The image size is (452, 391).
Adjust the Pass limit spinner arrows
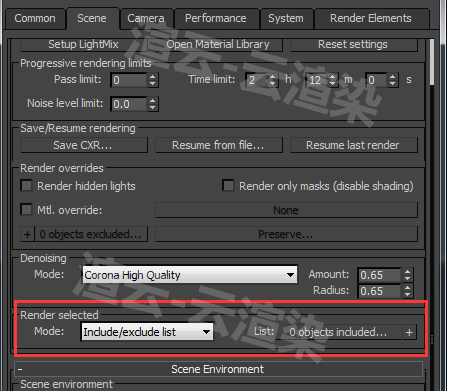pyautogui.click(x=153, y=80)
